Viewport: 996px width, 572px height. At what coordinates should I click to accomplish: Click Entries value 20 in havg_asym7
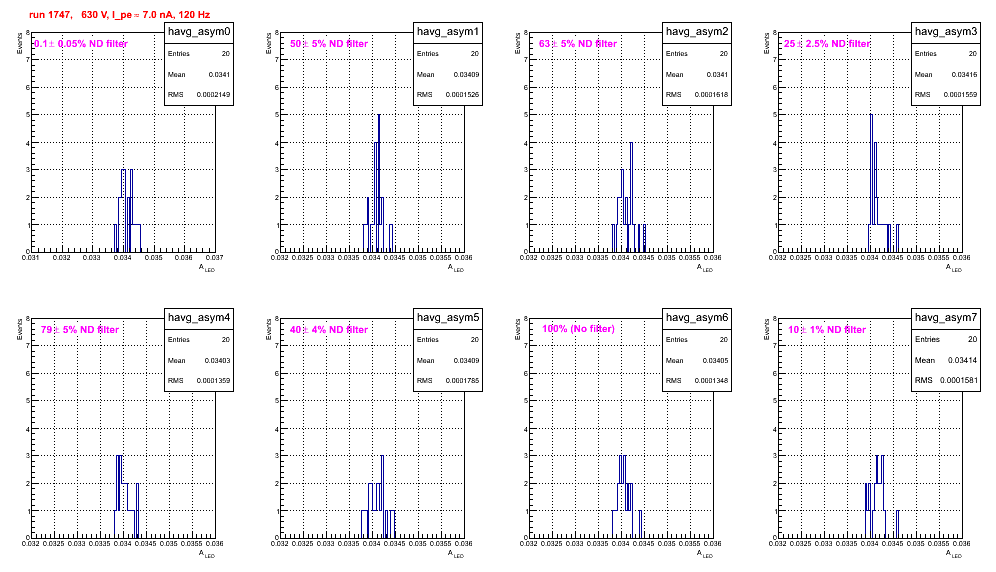[x=972, y=339]
